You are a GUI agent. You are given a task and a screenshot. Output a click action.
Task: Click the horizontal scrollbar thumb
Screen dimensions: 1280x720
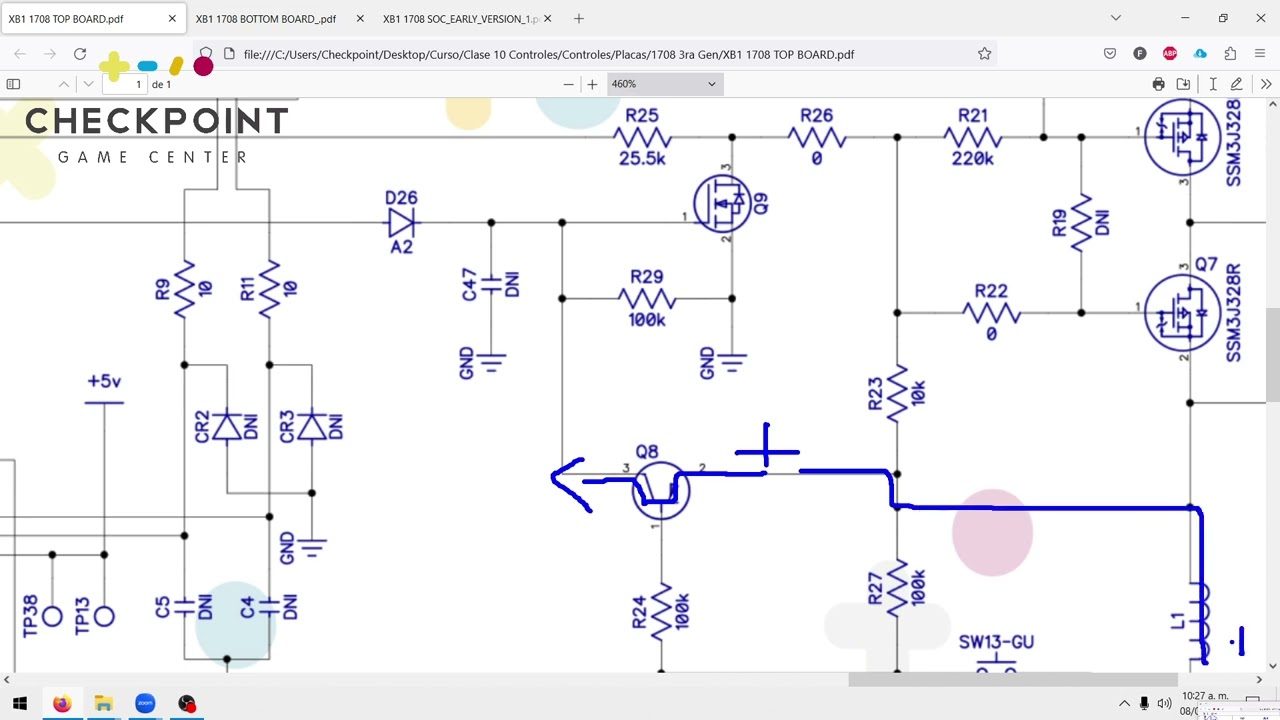click(x=1012, y=680)
